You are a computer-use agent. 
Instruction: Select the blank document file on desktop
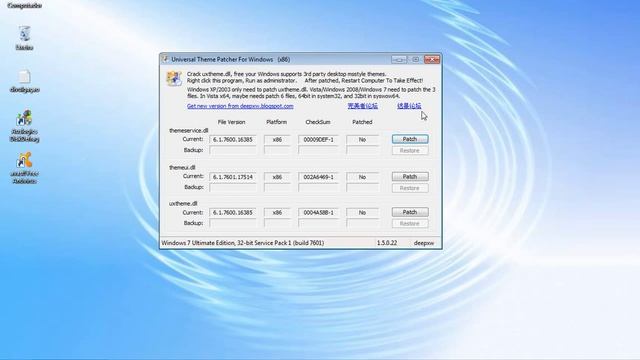(24, 81)
